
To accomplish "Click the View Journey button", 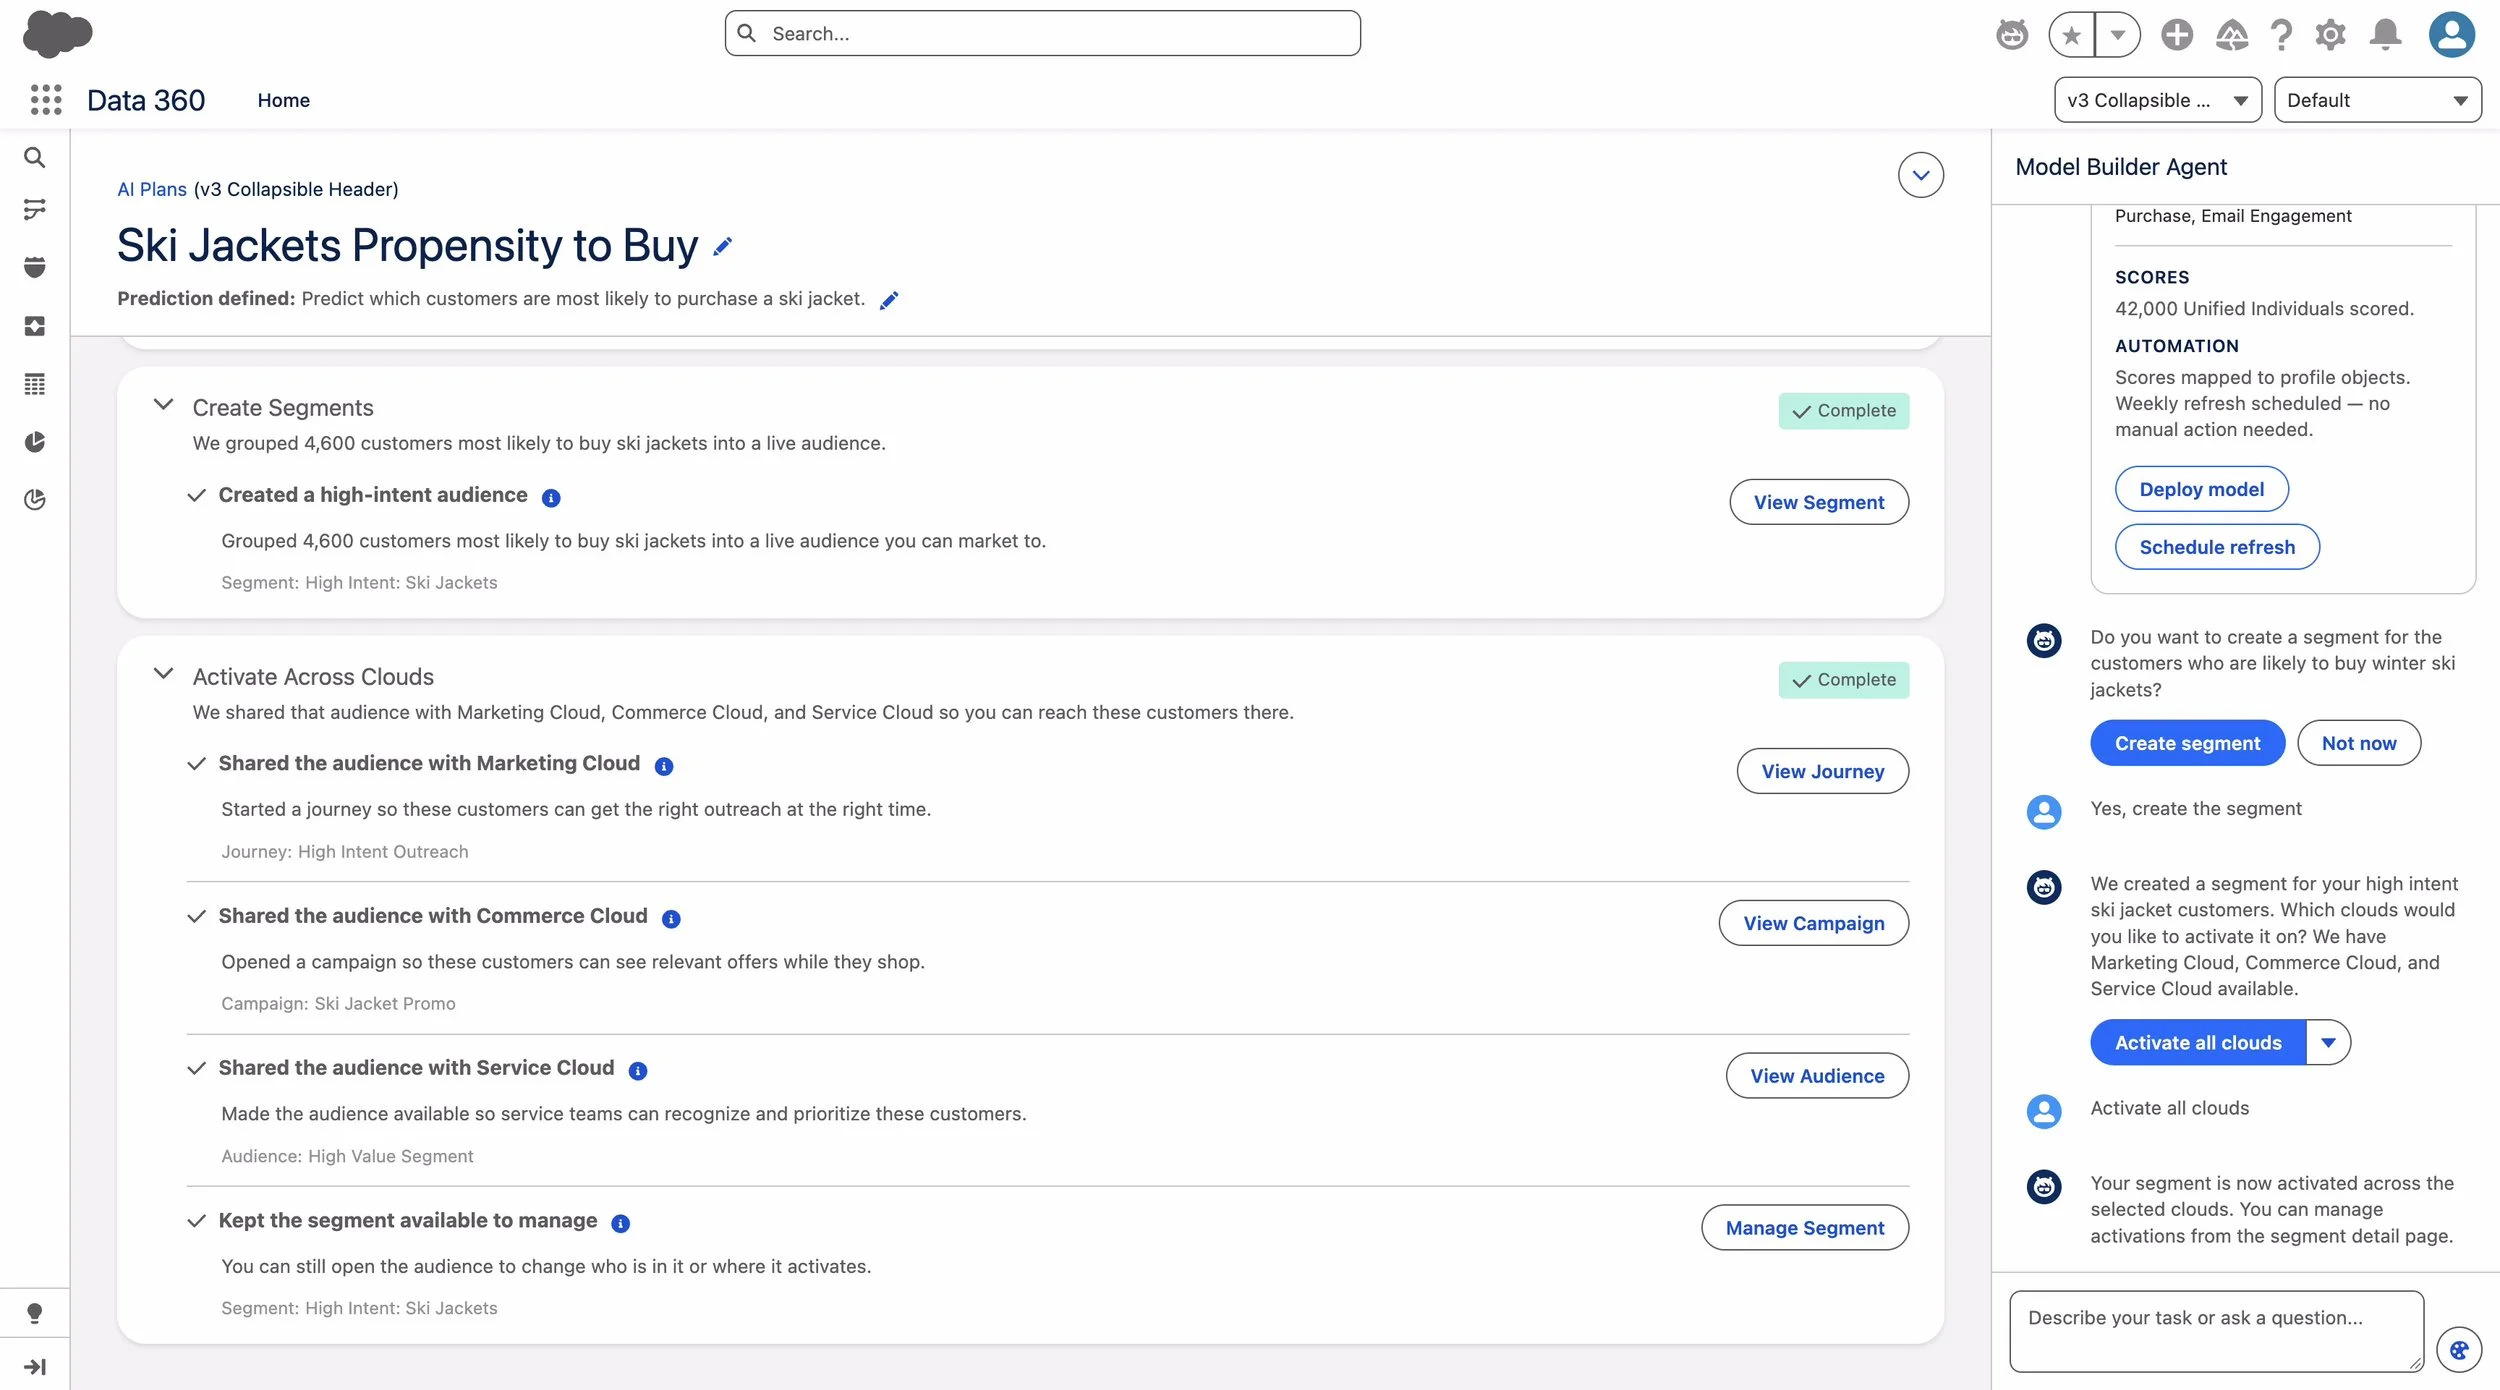I will click(1822, 771).
